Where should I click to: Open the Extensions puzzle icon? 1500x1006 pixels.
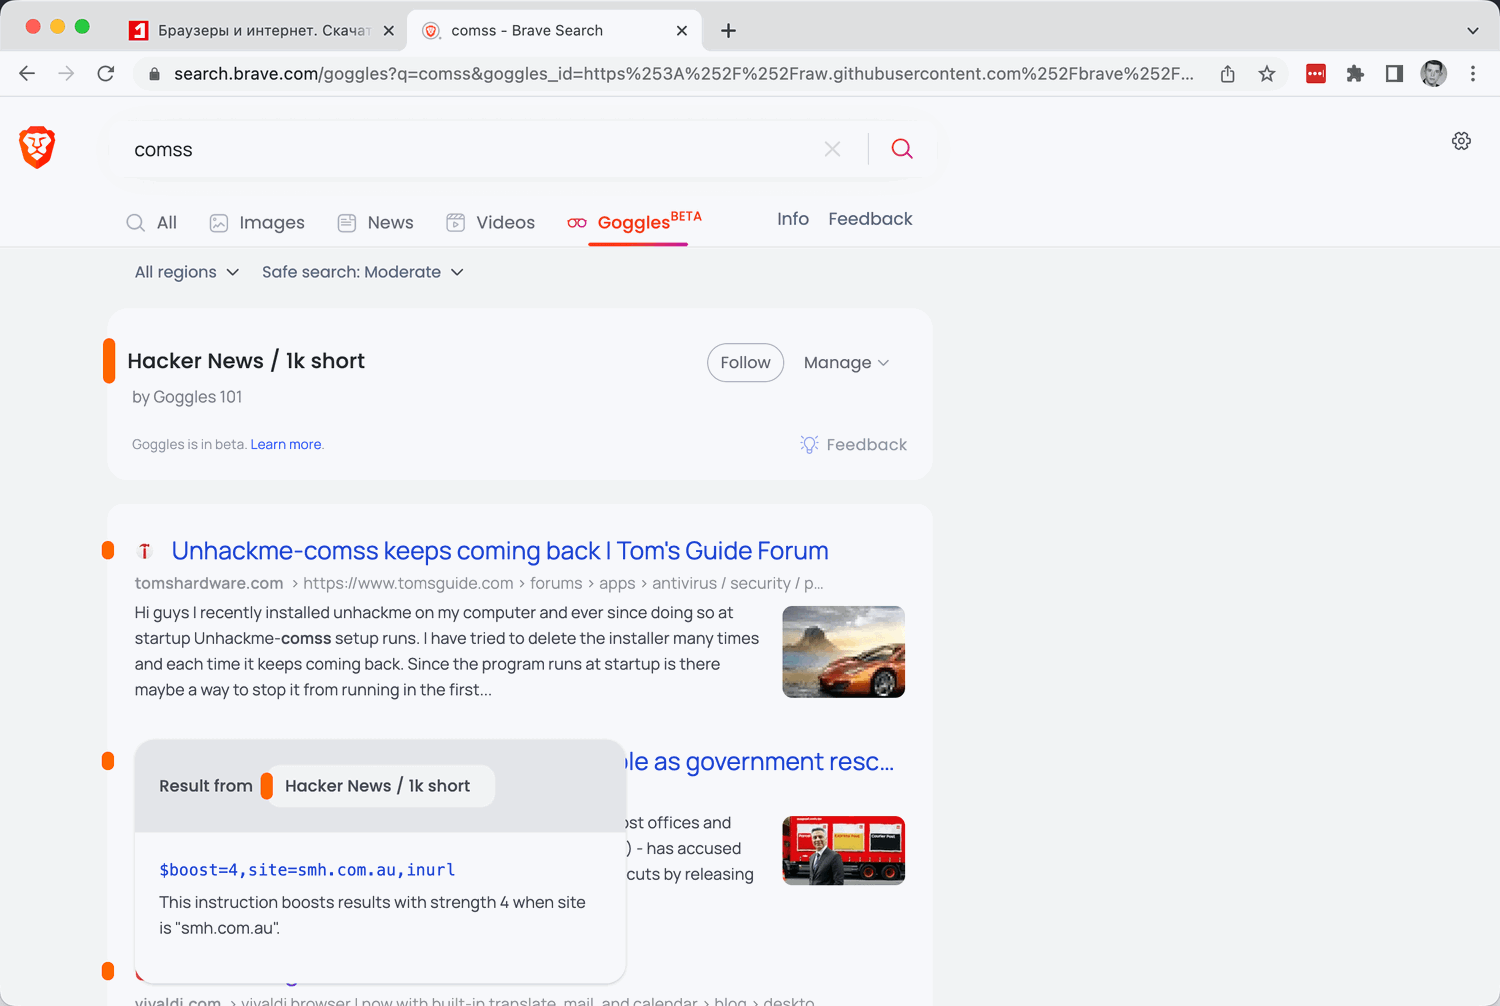click(x=1355, y=73)
